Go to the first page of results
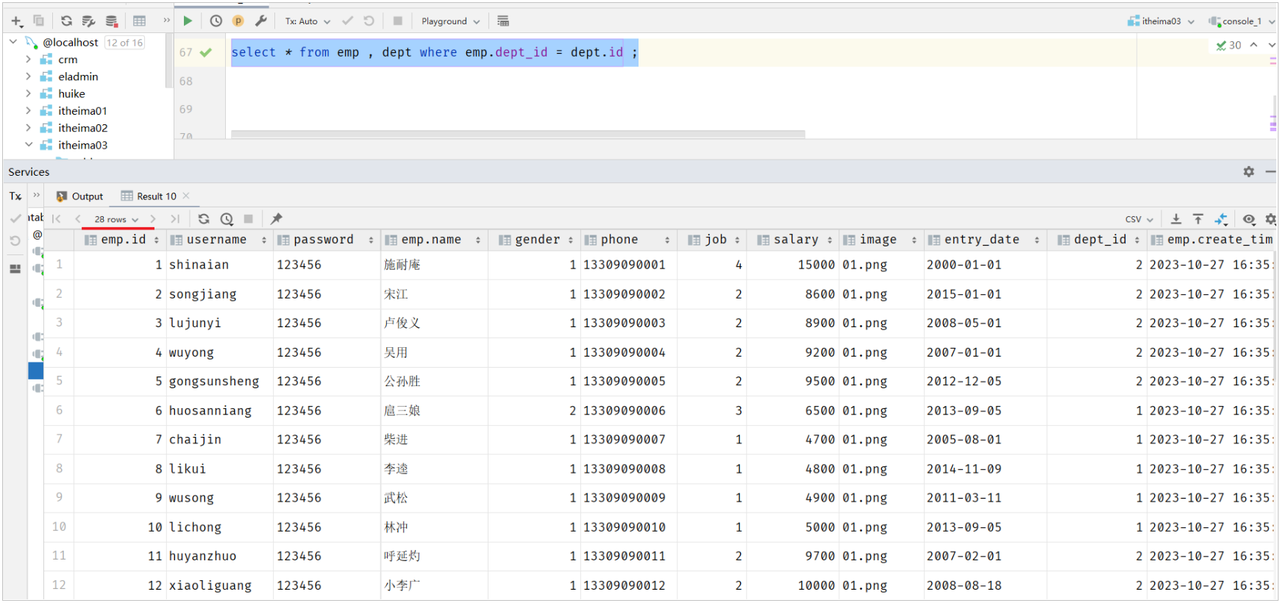This screenshot has width=1280, height=603. [x=57, y=219]
